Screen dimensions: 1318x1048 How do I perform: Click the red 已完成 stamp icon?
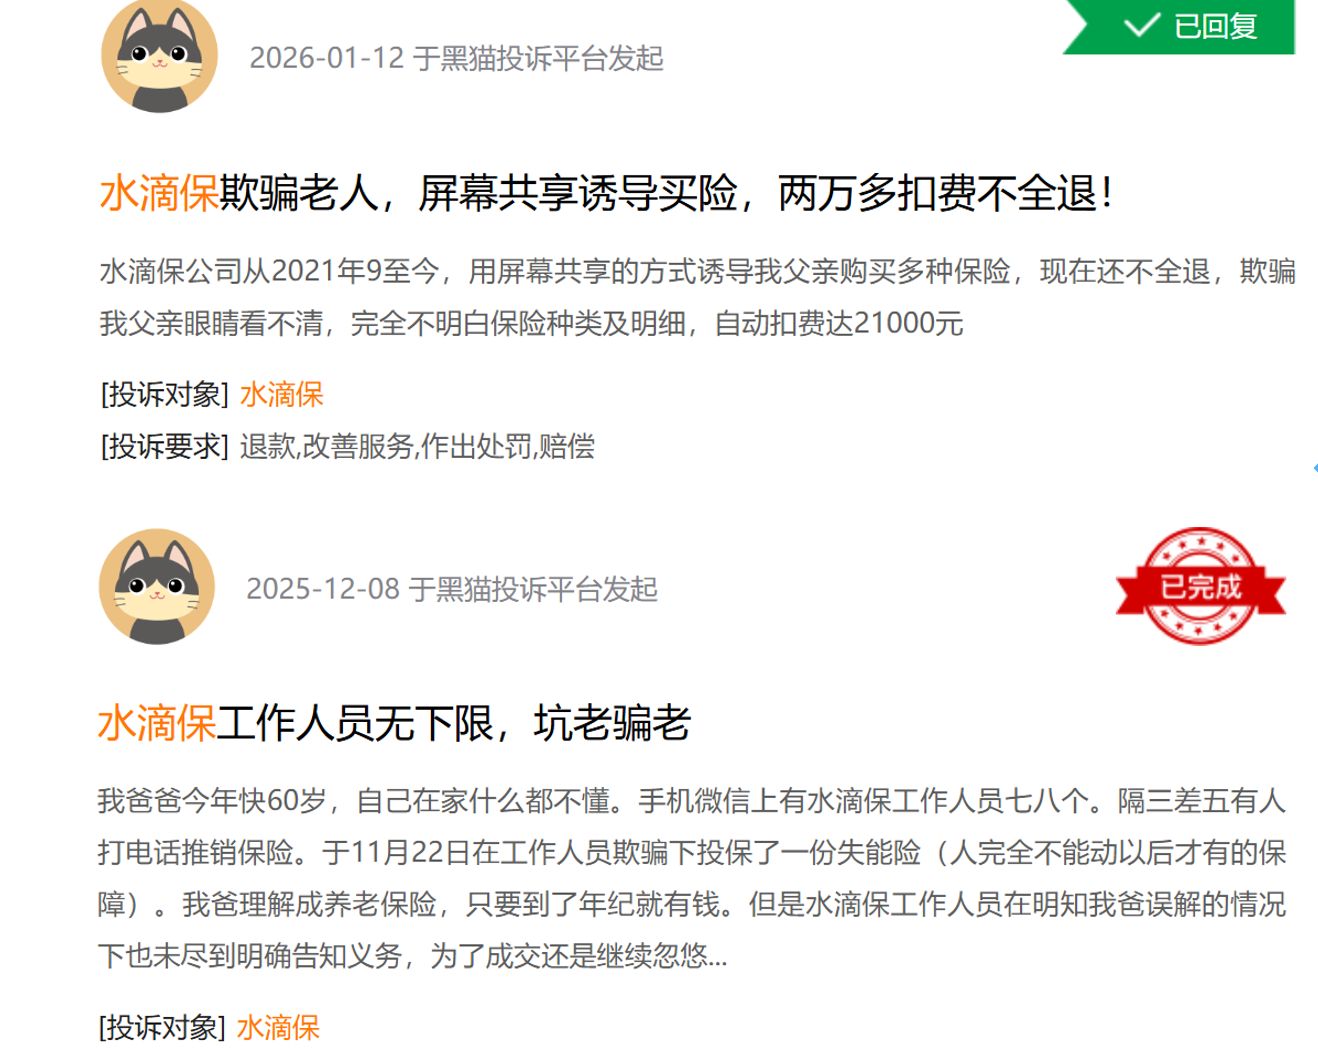tap(1200, 586)
